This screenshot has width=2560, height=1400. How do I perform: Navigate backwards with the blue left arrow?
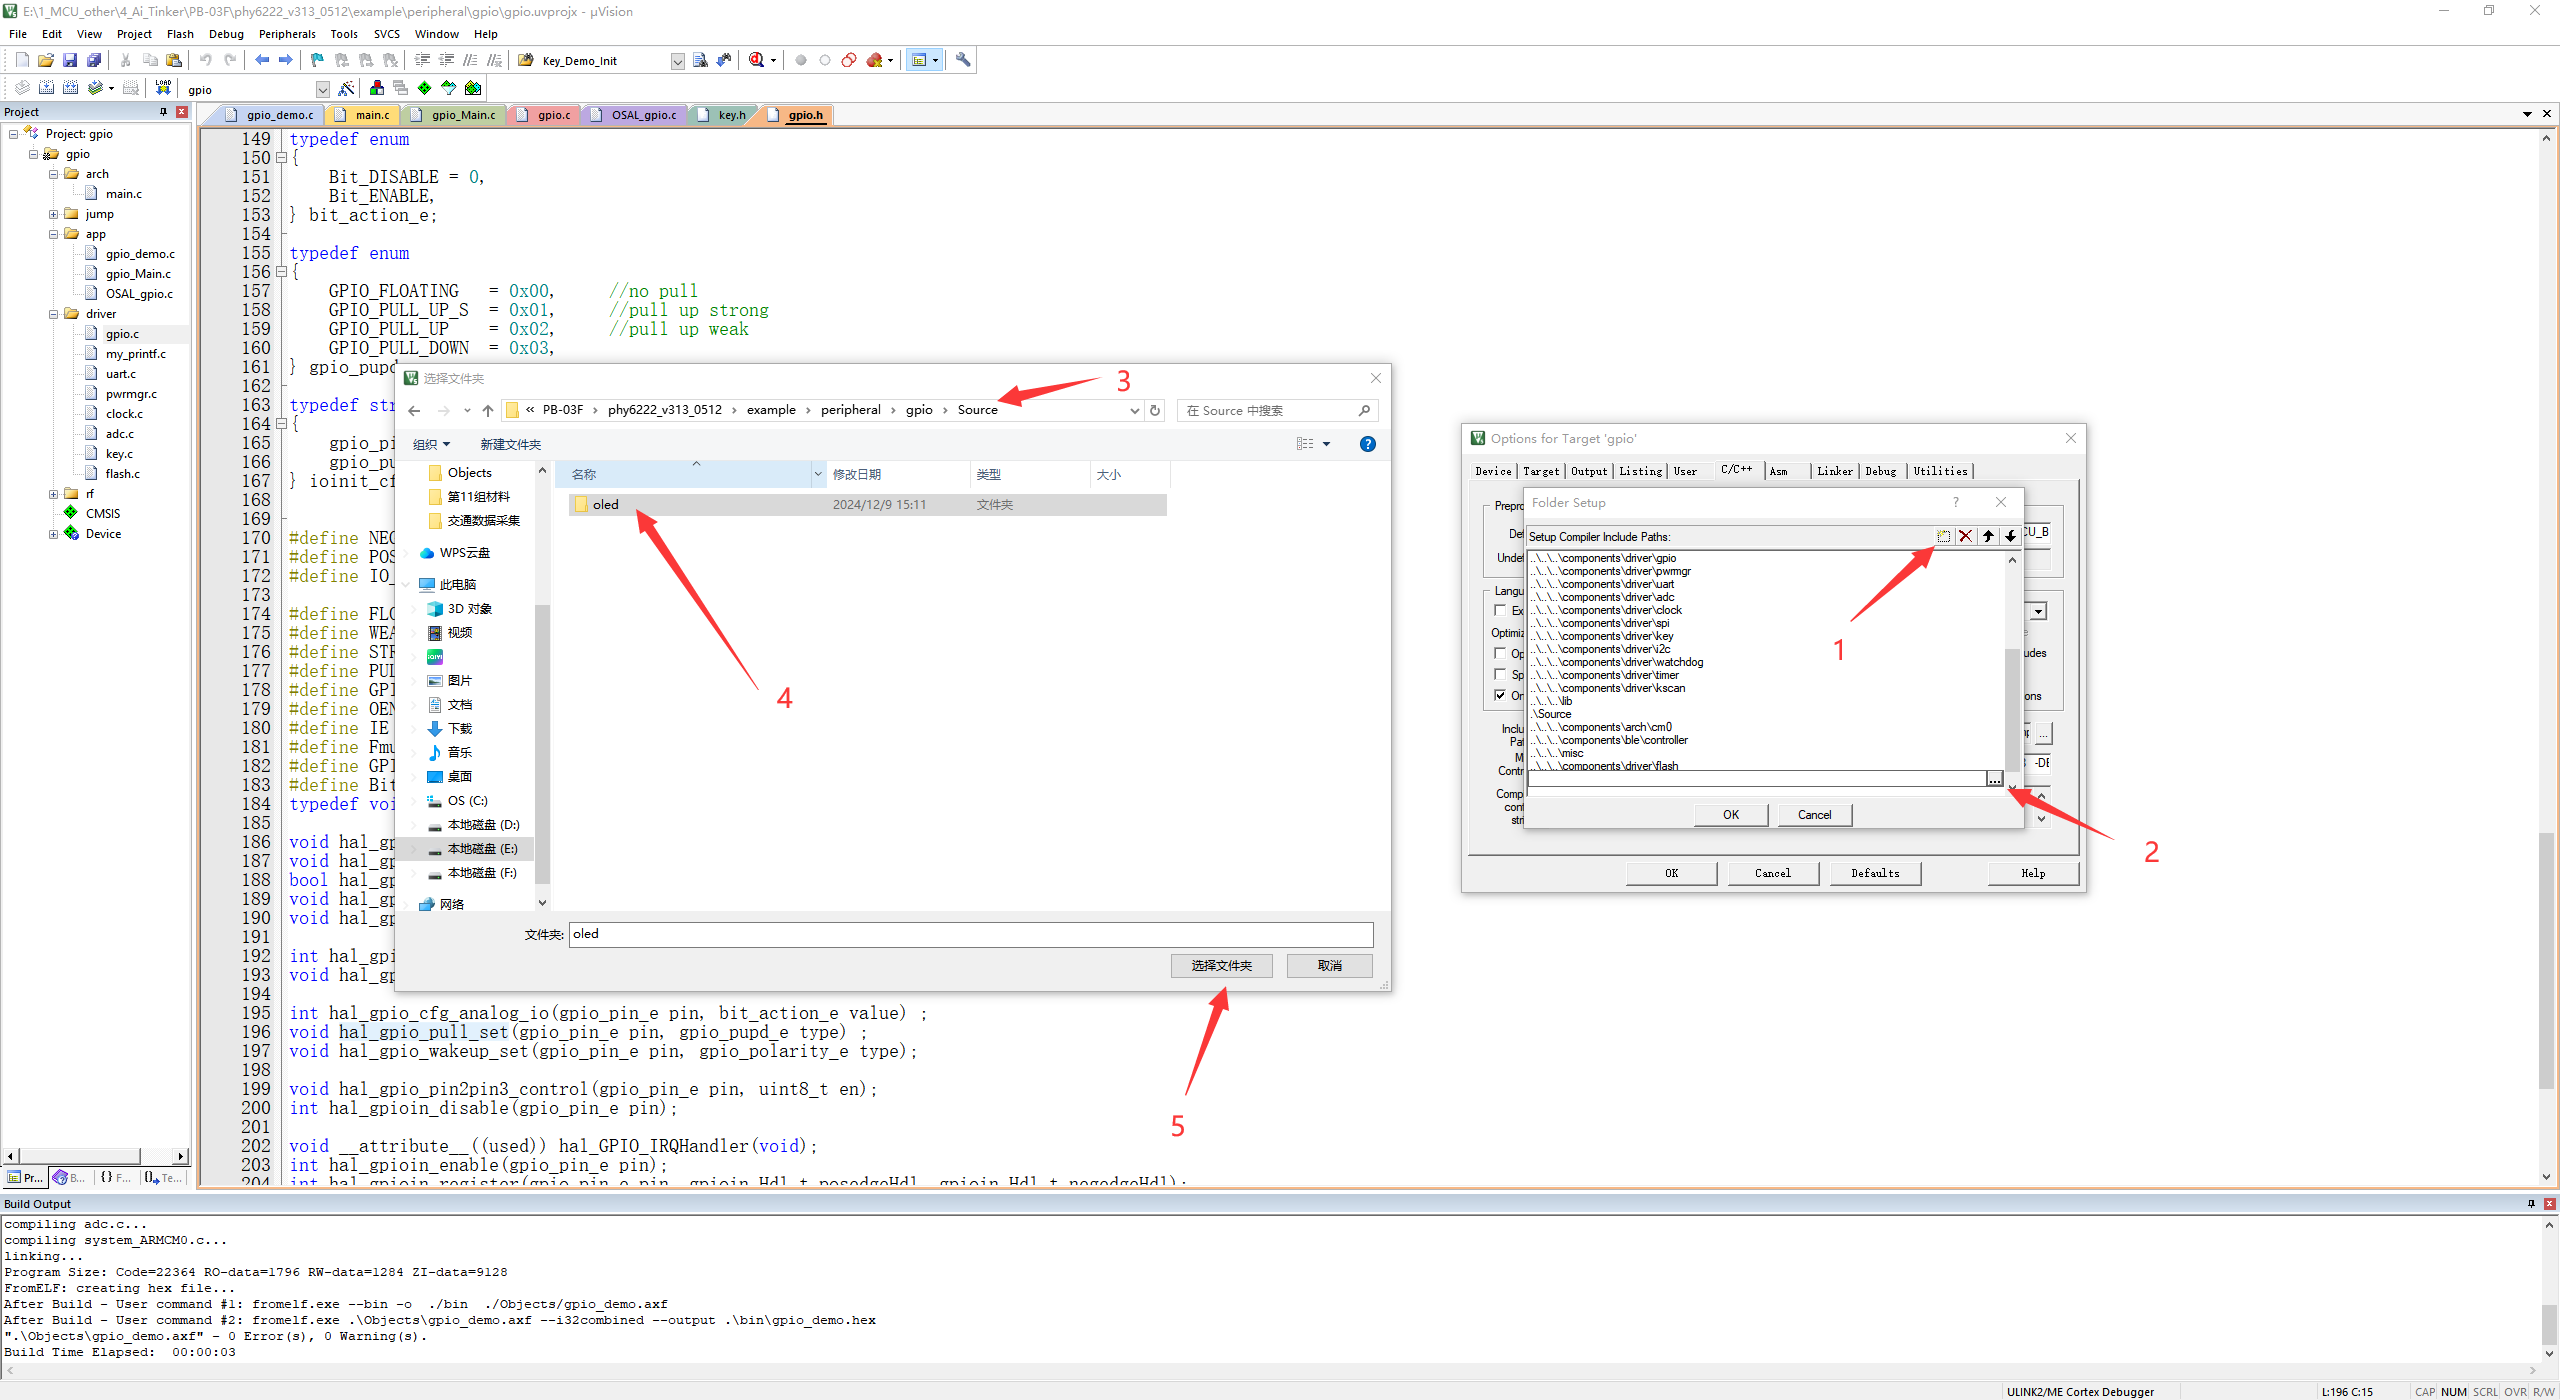pos(262,60)
